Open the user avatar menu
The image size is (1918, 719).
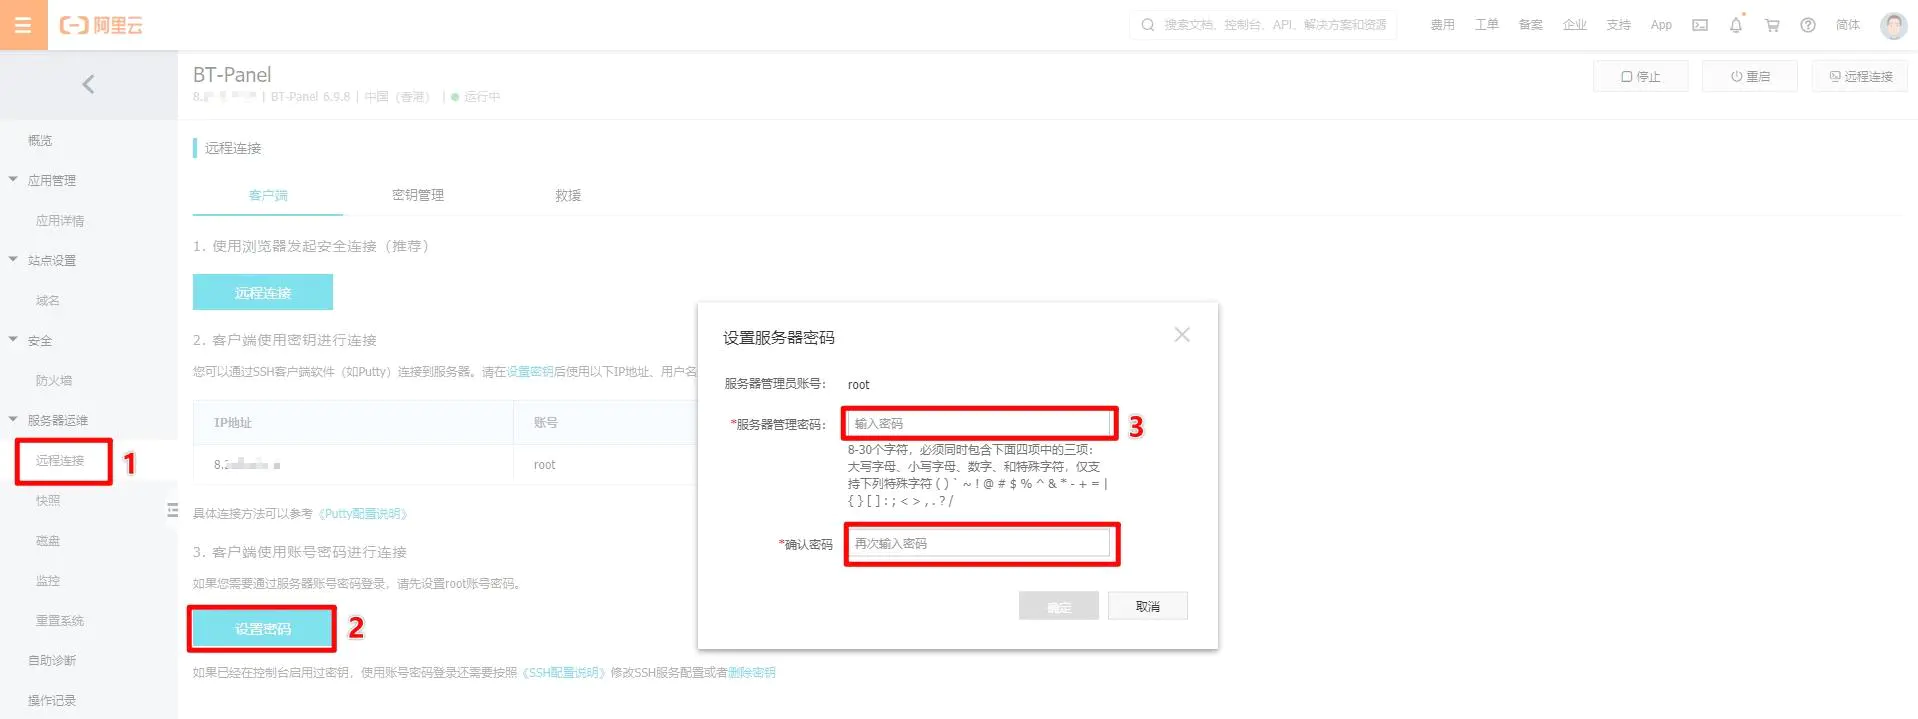[1892, 25]
